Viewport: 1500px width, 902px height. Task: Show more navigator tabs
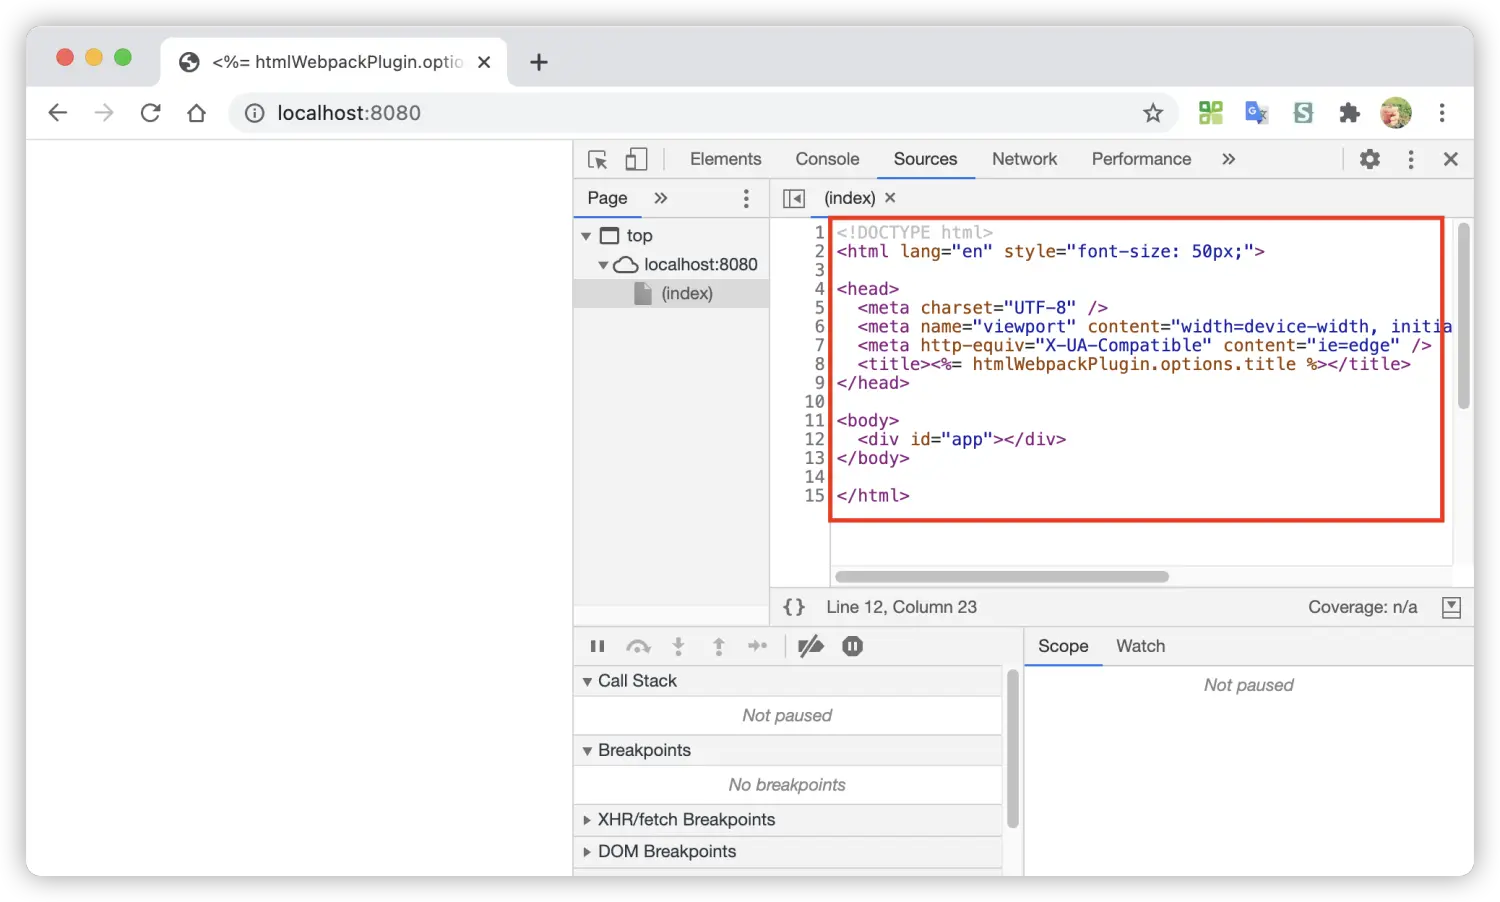pos(660,198)
